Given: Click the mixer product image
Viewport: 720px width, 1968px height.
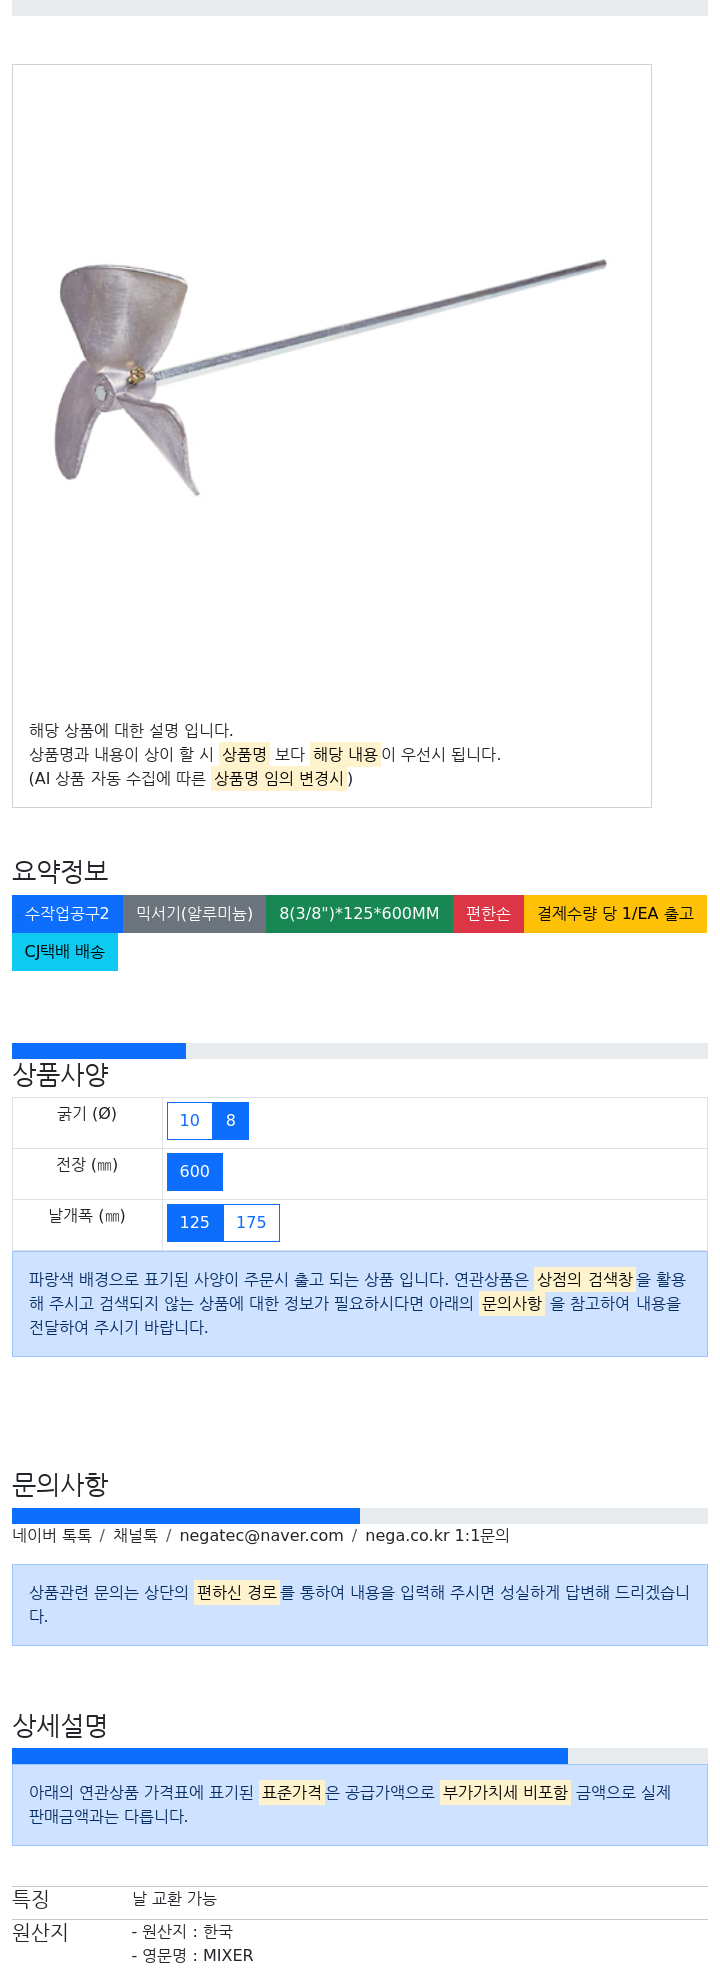Looking at the screenshot, I should pos(331,378).
